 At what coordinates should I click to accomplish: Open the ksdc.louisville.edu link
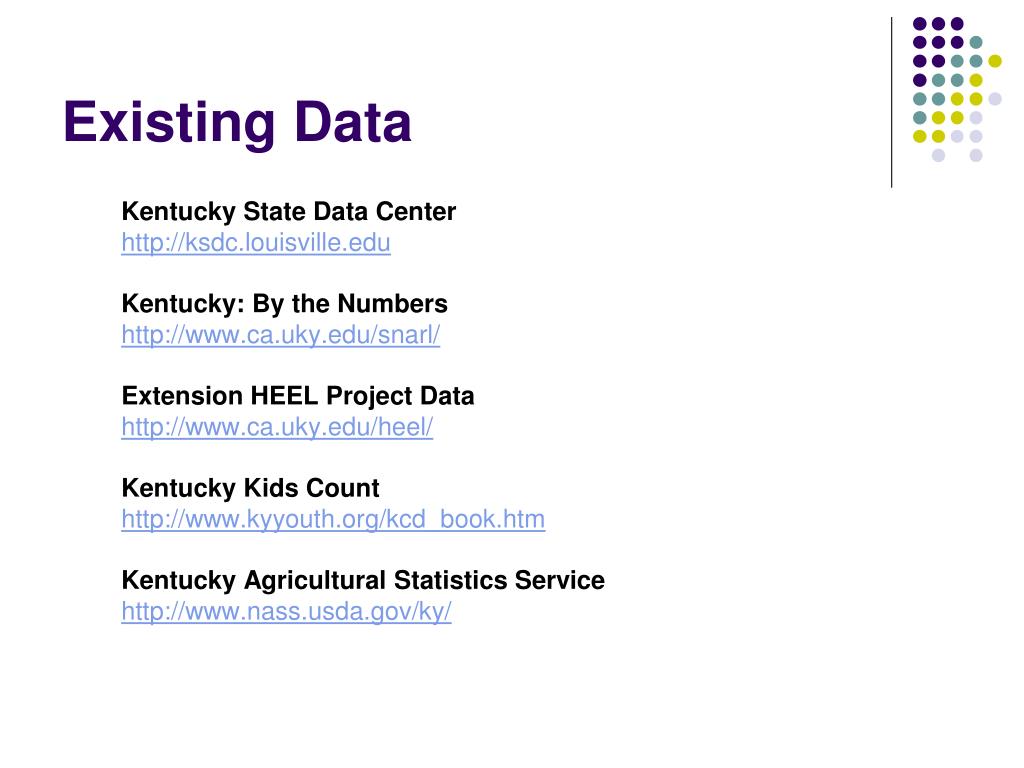[256, 243]
